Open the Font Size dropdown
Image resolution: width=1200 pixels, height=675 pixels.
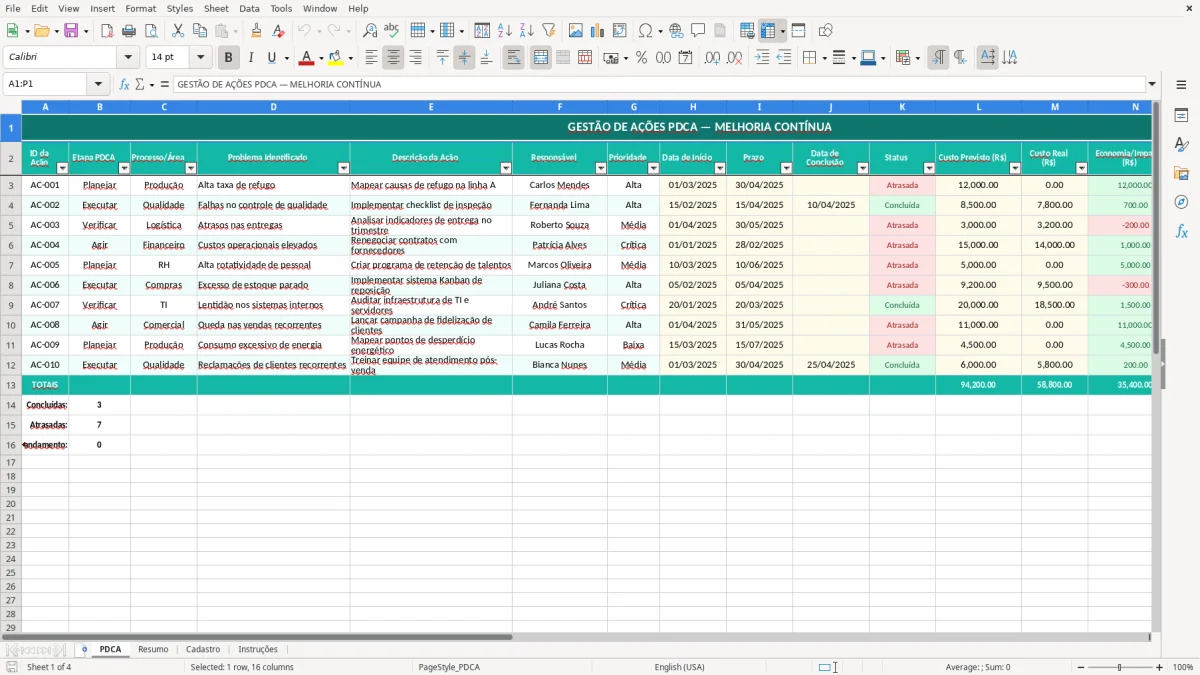click(x=201, y=58)
